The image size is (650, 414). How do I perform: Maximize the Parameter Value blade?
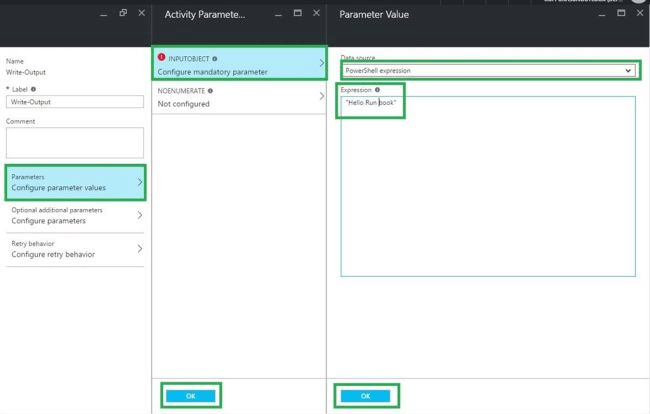(621, 13)
